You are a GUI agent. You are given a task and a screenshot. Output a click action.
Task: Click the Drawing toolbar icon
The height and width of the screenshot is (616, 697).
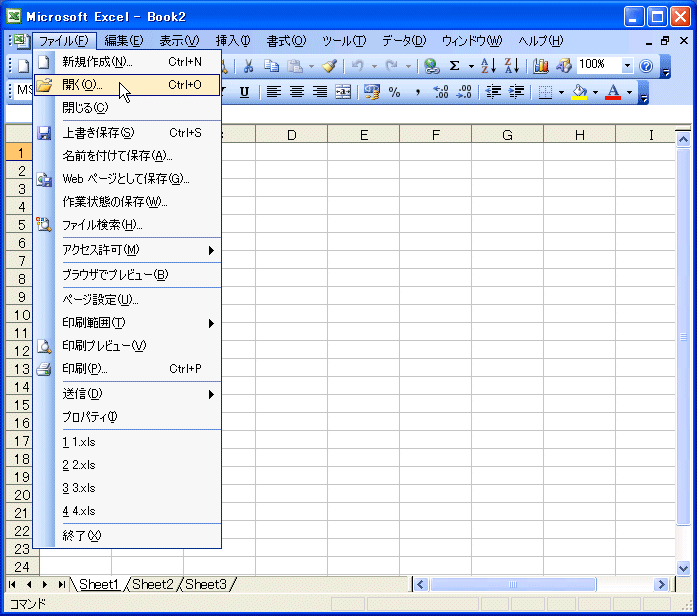tap(564, 66)
